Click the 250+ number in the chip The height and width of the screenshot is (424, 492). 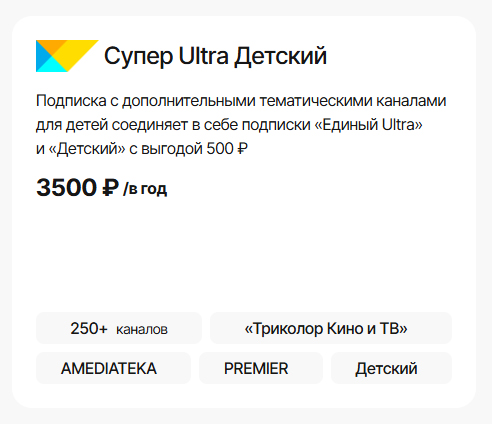(x=89, y=328)
